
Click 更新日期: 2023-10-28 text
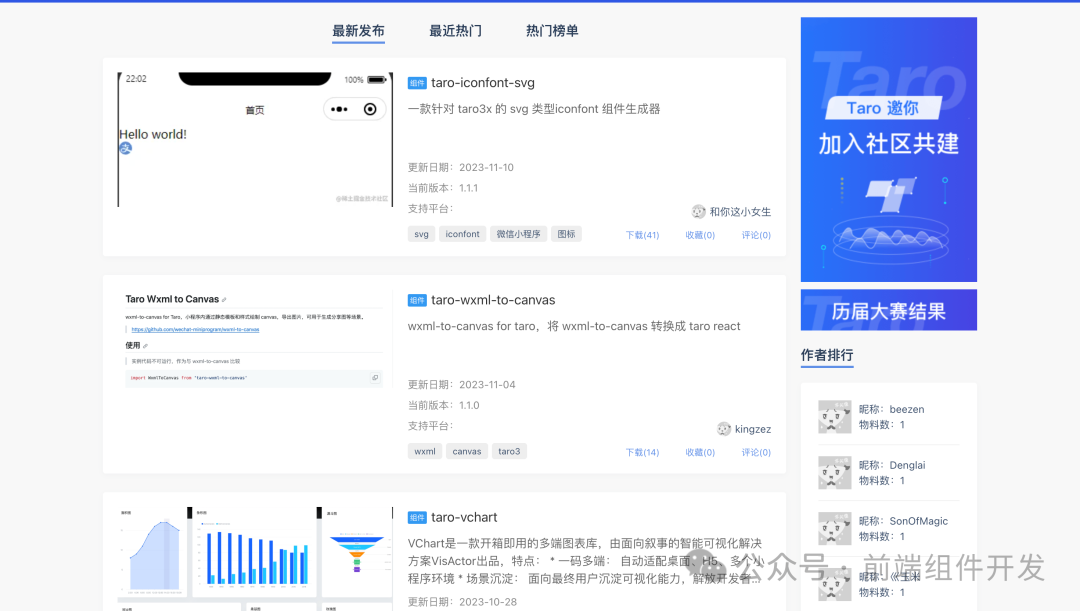pyautogui.click(x=462, y=601)
